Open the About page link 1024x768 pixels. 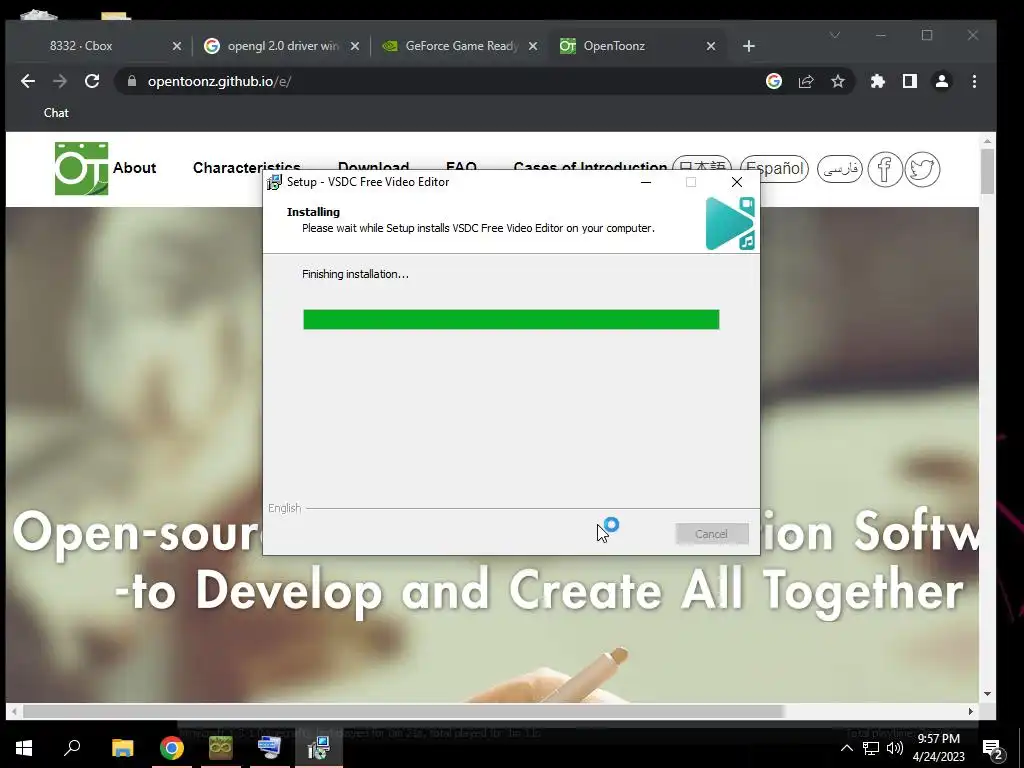tap(135, 168)
